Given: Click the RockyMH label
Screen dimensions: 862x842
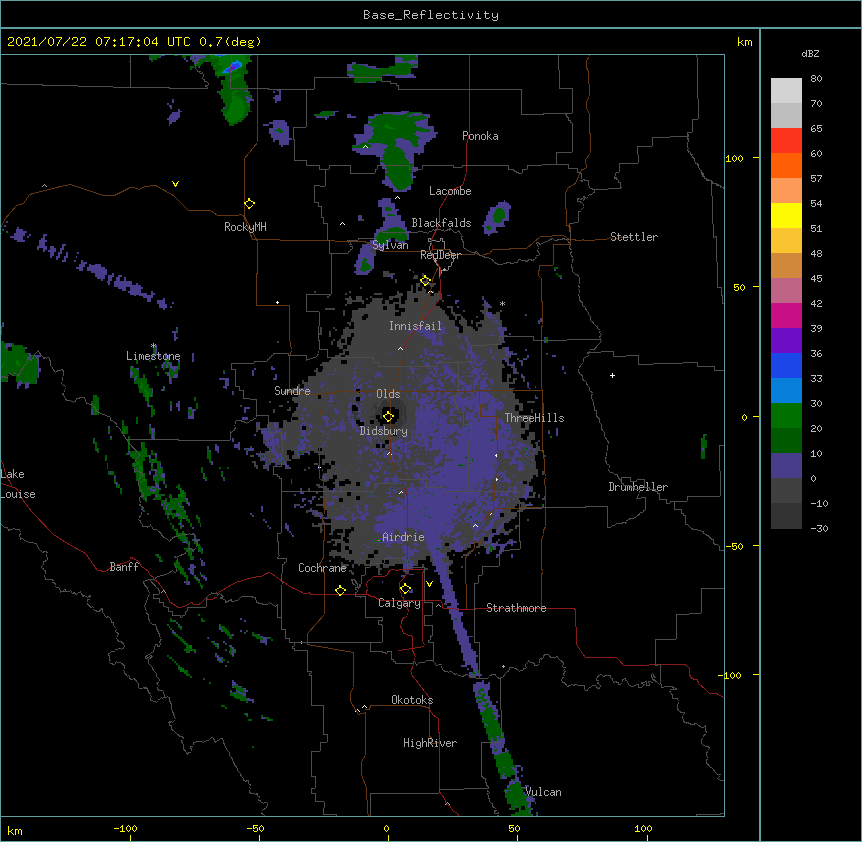Looking at the screenshot, I should point(245,227).
